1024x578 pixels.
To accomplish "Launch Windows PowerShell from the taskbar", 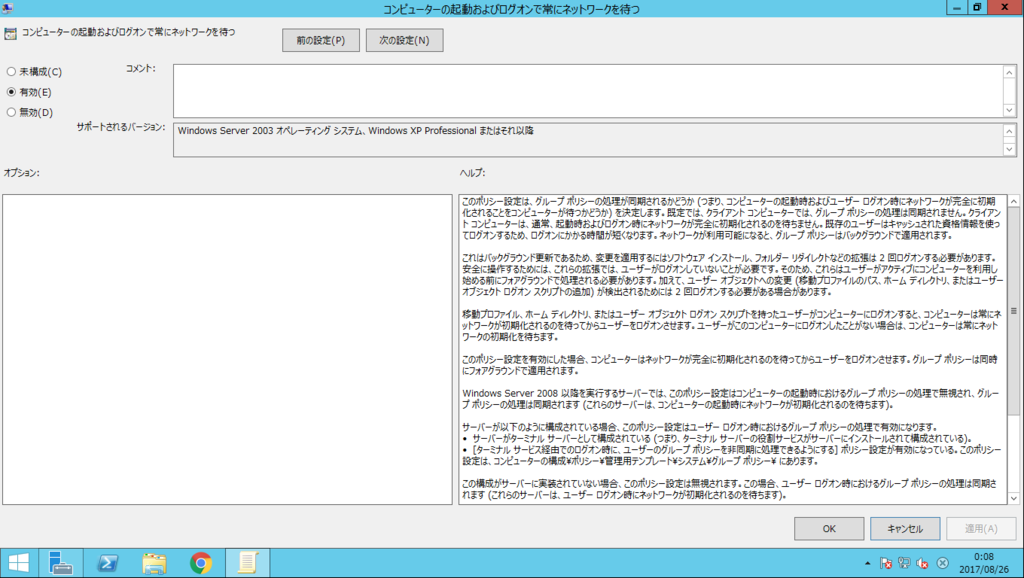I will click(x=107, y=562).
